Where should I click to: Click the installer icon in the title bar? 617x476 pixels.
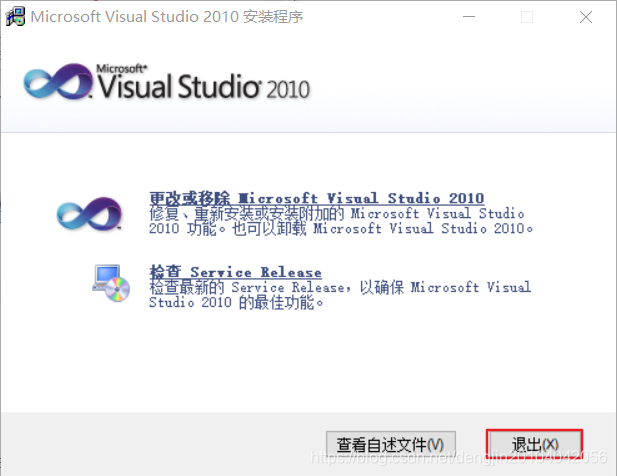15,17
